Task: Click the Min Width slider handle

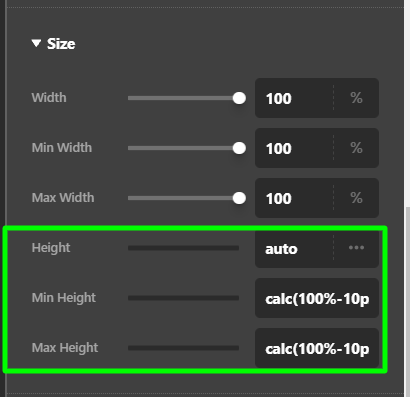Action: click(239, 148)
